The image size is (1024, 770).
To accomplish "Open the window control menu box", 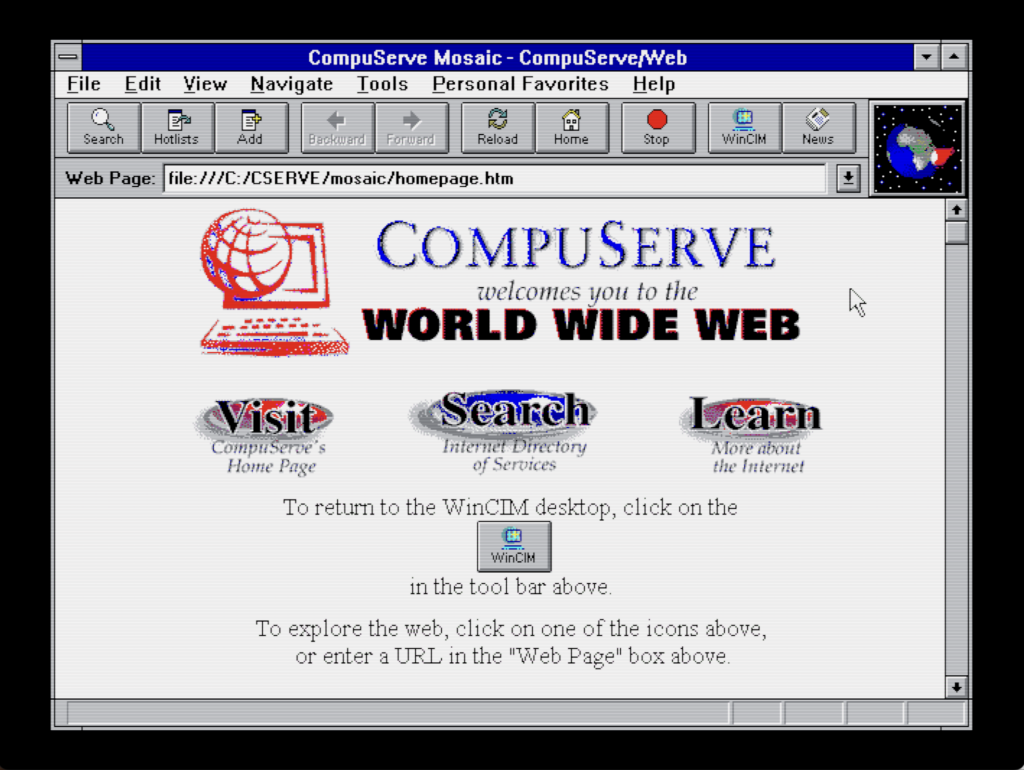I will 68,57.
